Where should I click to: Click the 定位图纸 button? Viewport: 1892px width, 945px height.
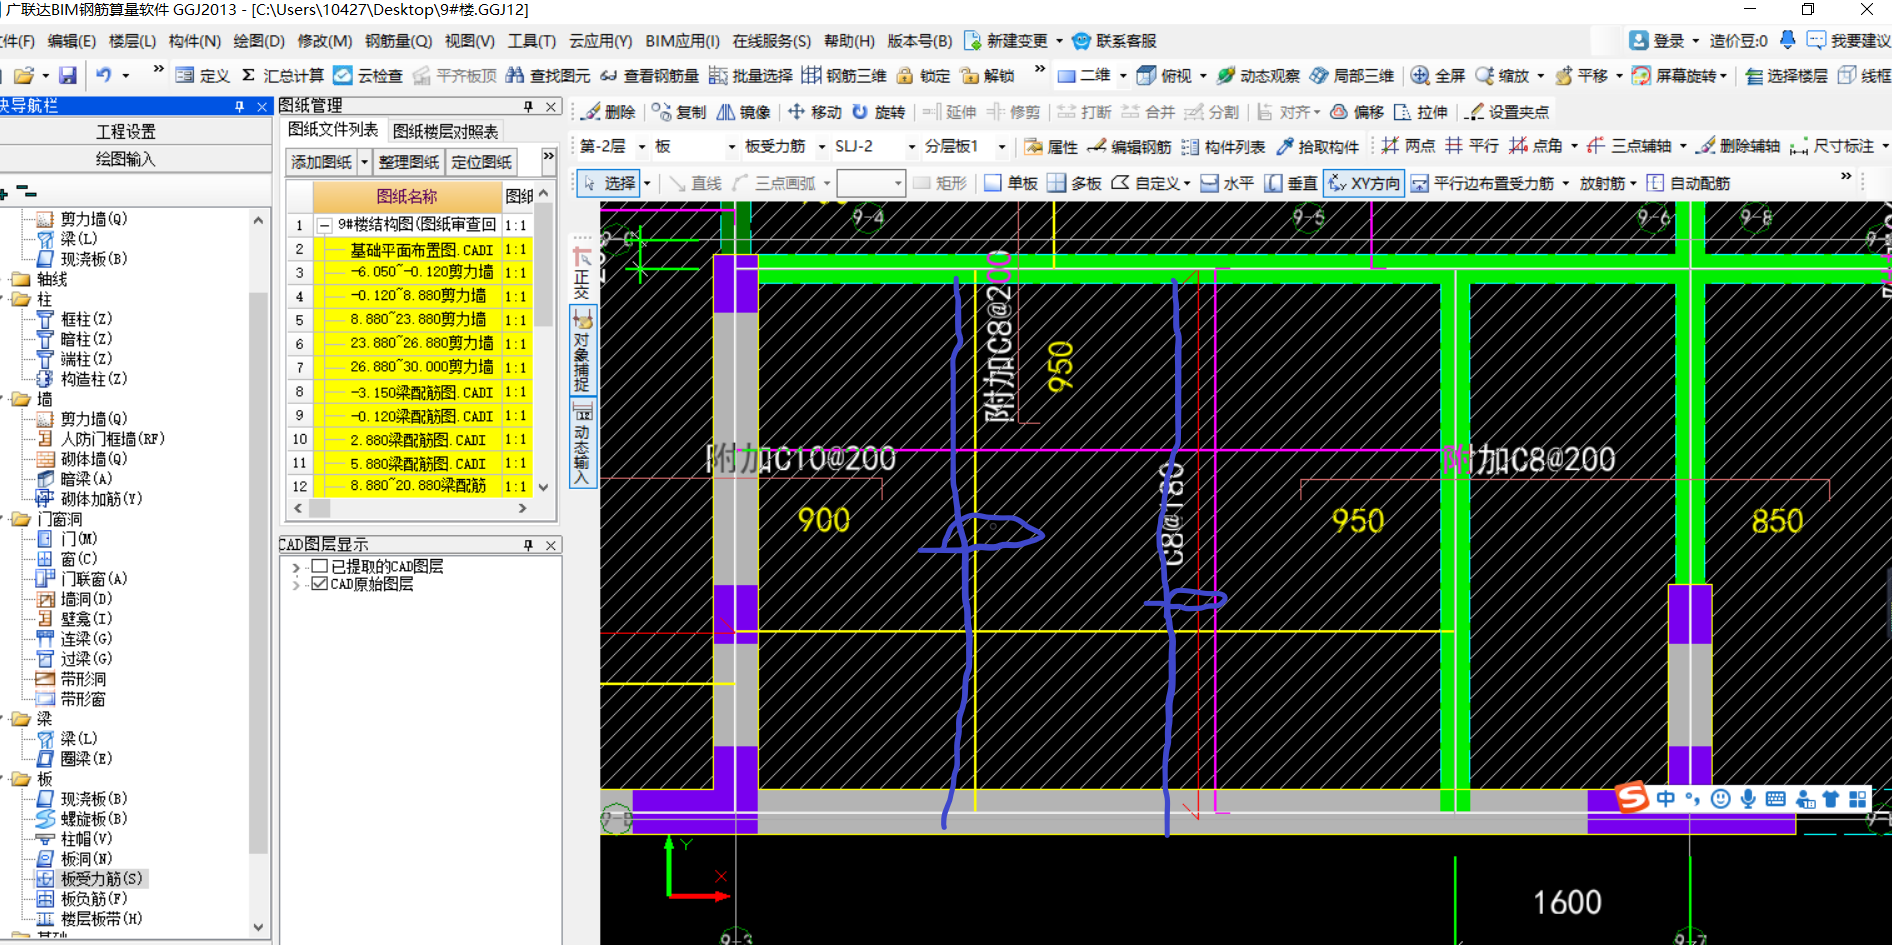(481, 161)
